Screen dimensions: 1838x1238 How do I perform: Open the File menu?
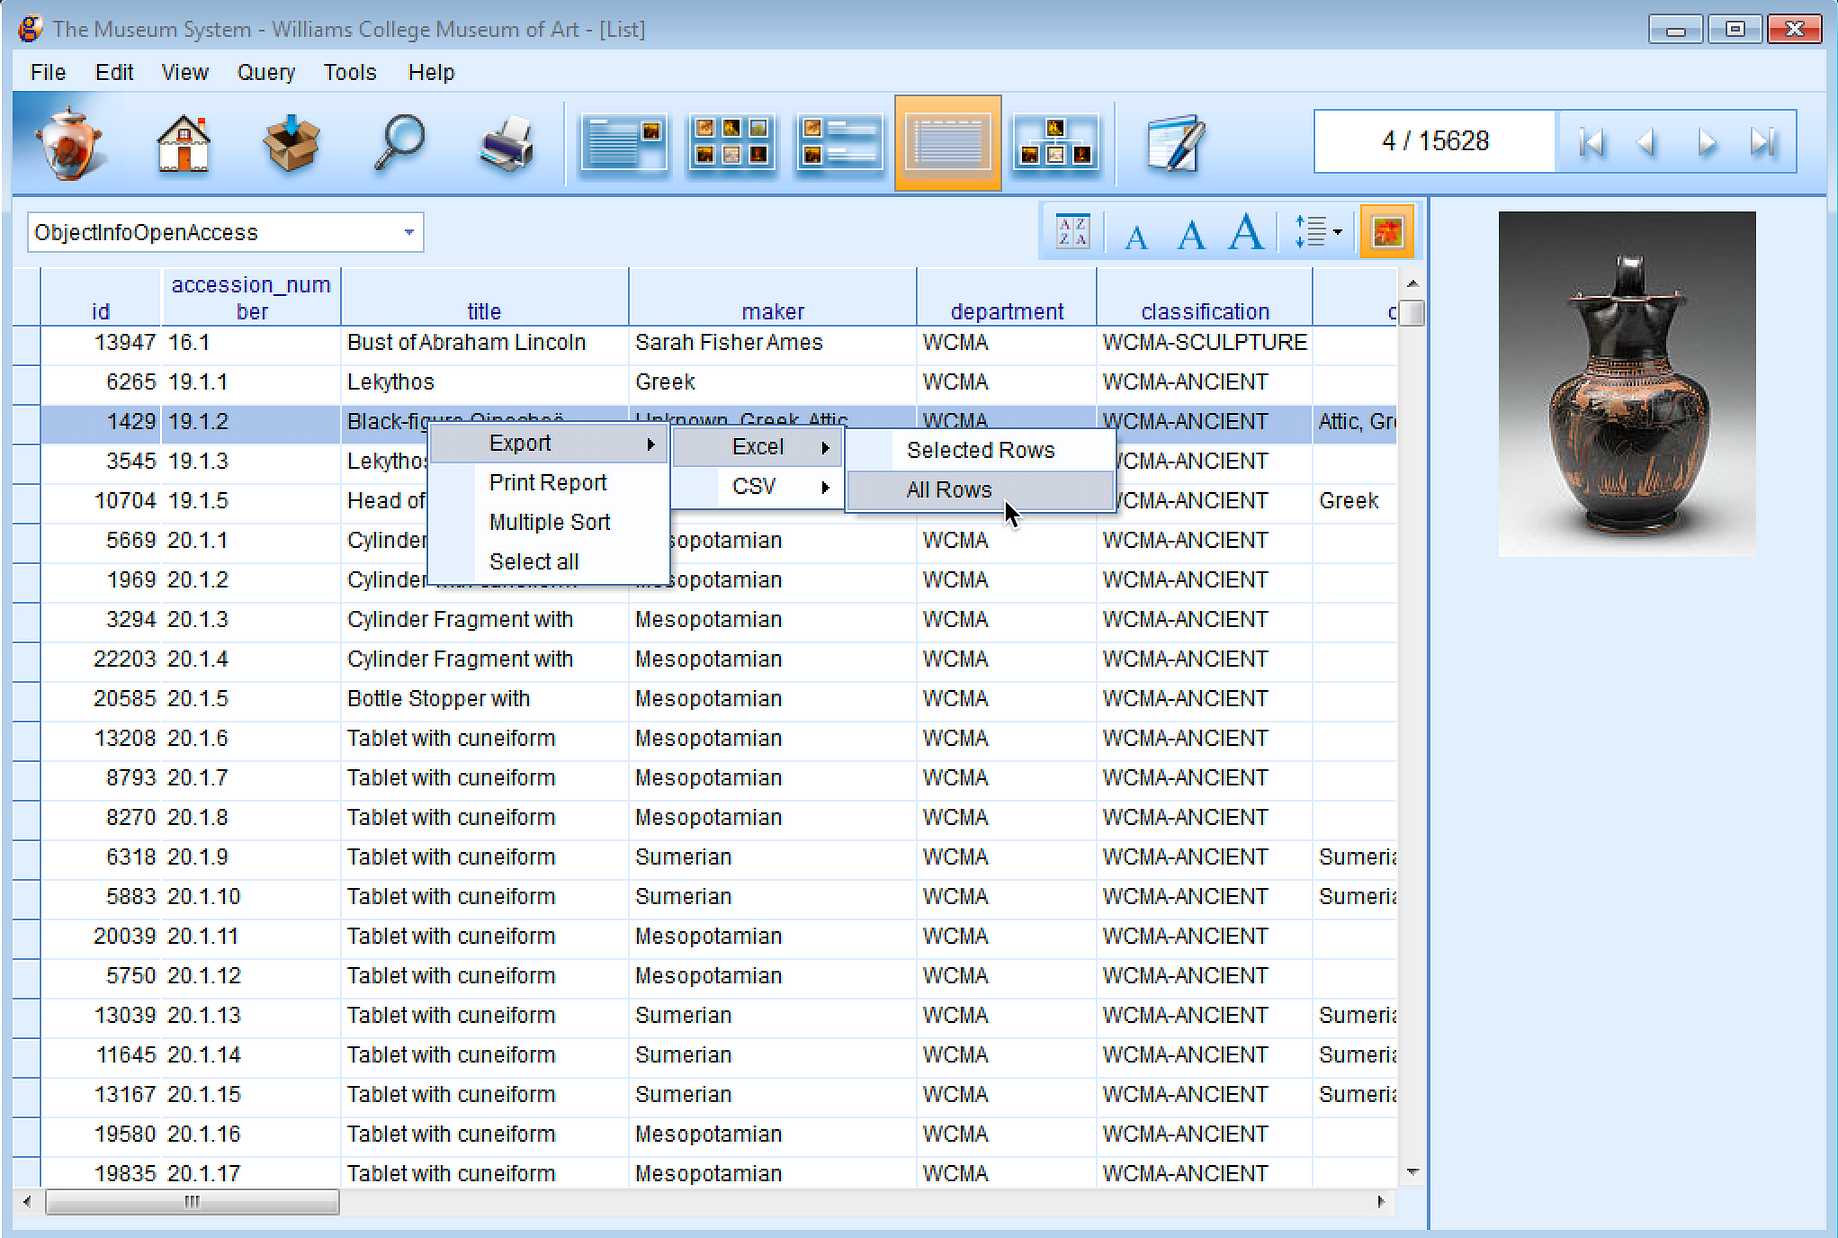pyautogui.click(x=48, y=72)
